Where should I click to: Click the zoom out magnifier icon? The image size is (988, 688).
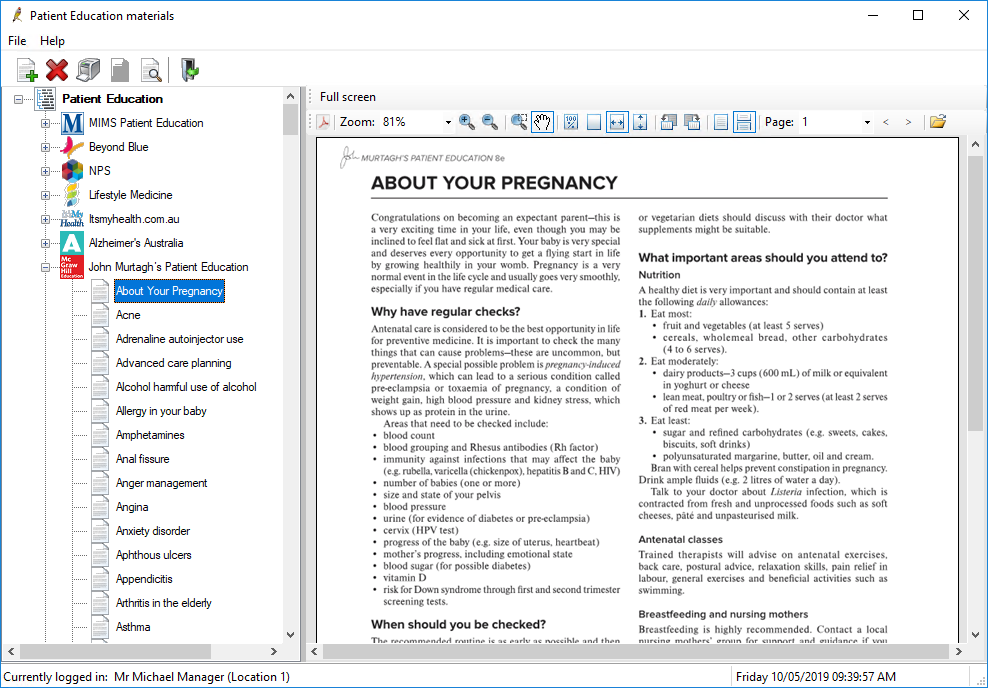[x=490, y=122]
